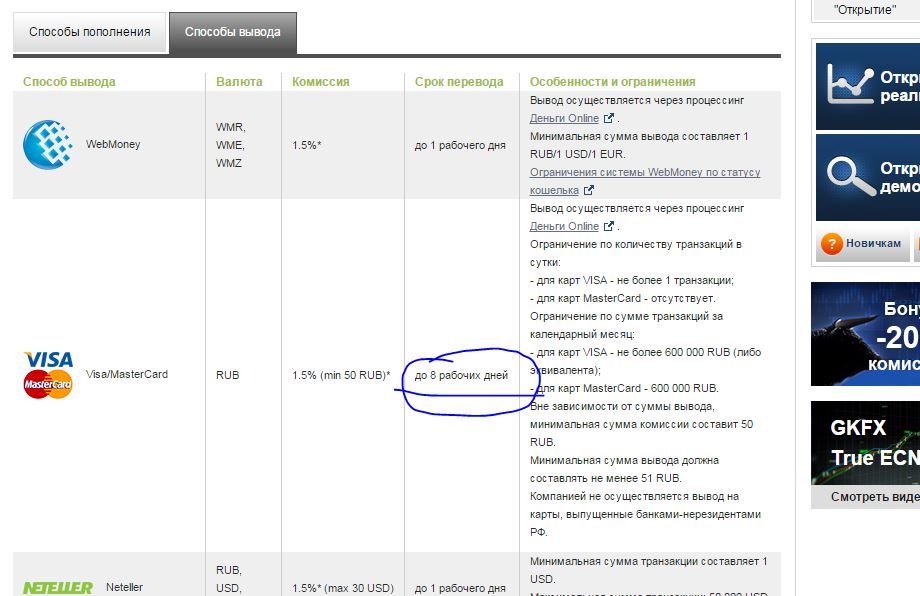Click the 1.5% (min 50 RUB)* commission cell
The width and height of the screenshot is (920, 596).
pyautogui.click(x=341, y=375)
